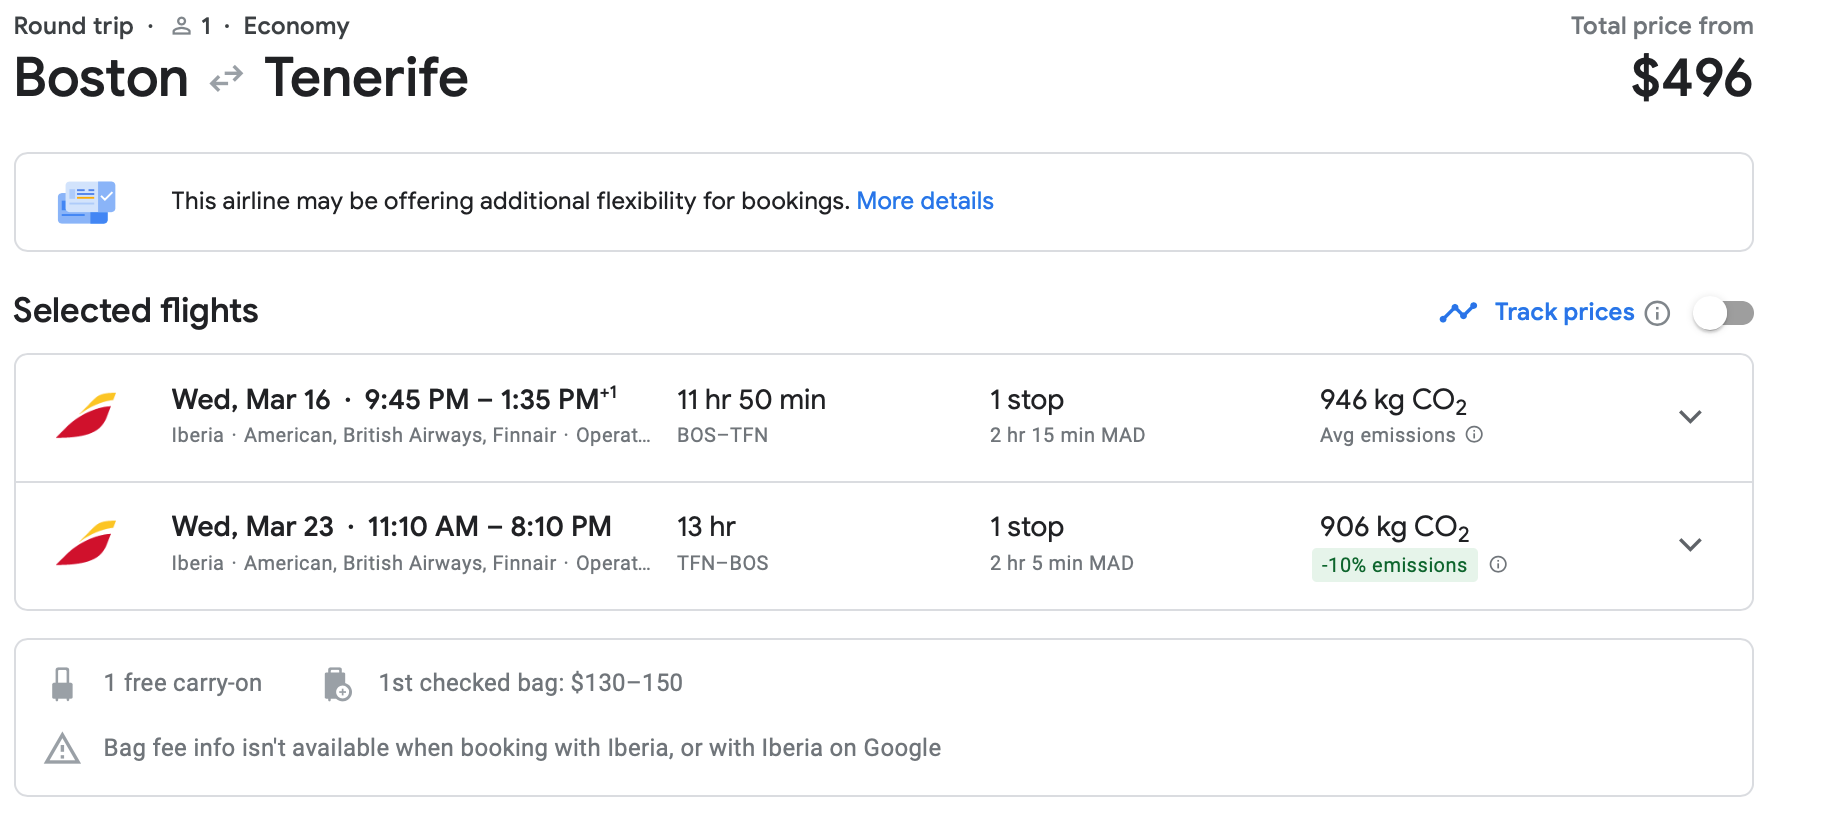Open Avg emissions info icon

click(1474, 435)
